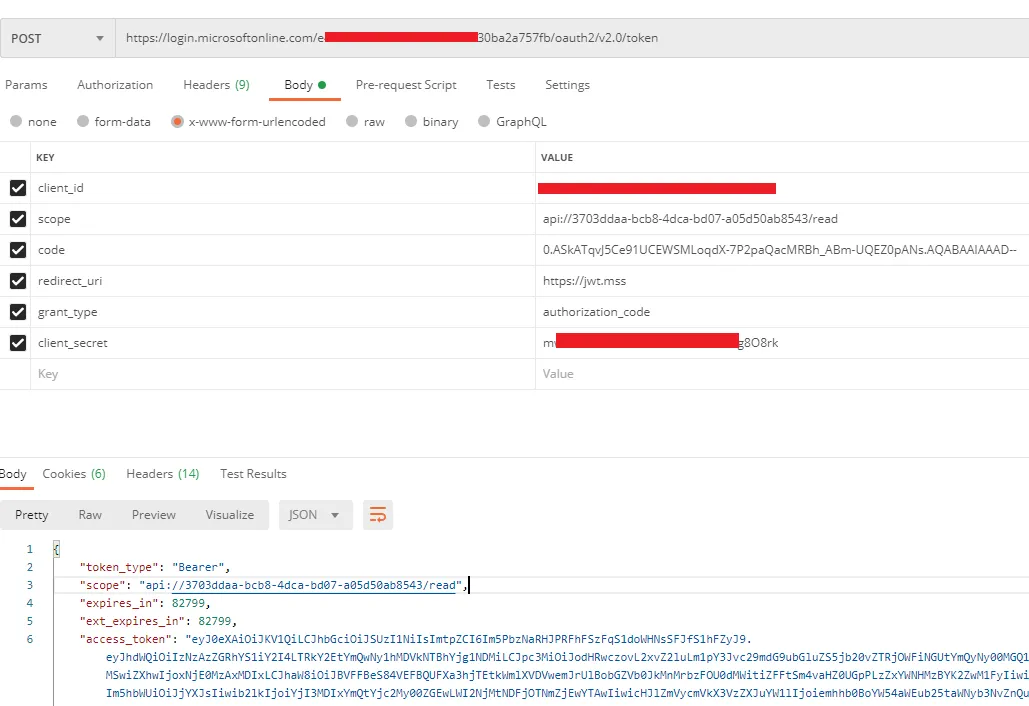Click the "ext_expires_in" response line
Viewport: 1029px width, 706px height.
(x=158, y=621)
